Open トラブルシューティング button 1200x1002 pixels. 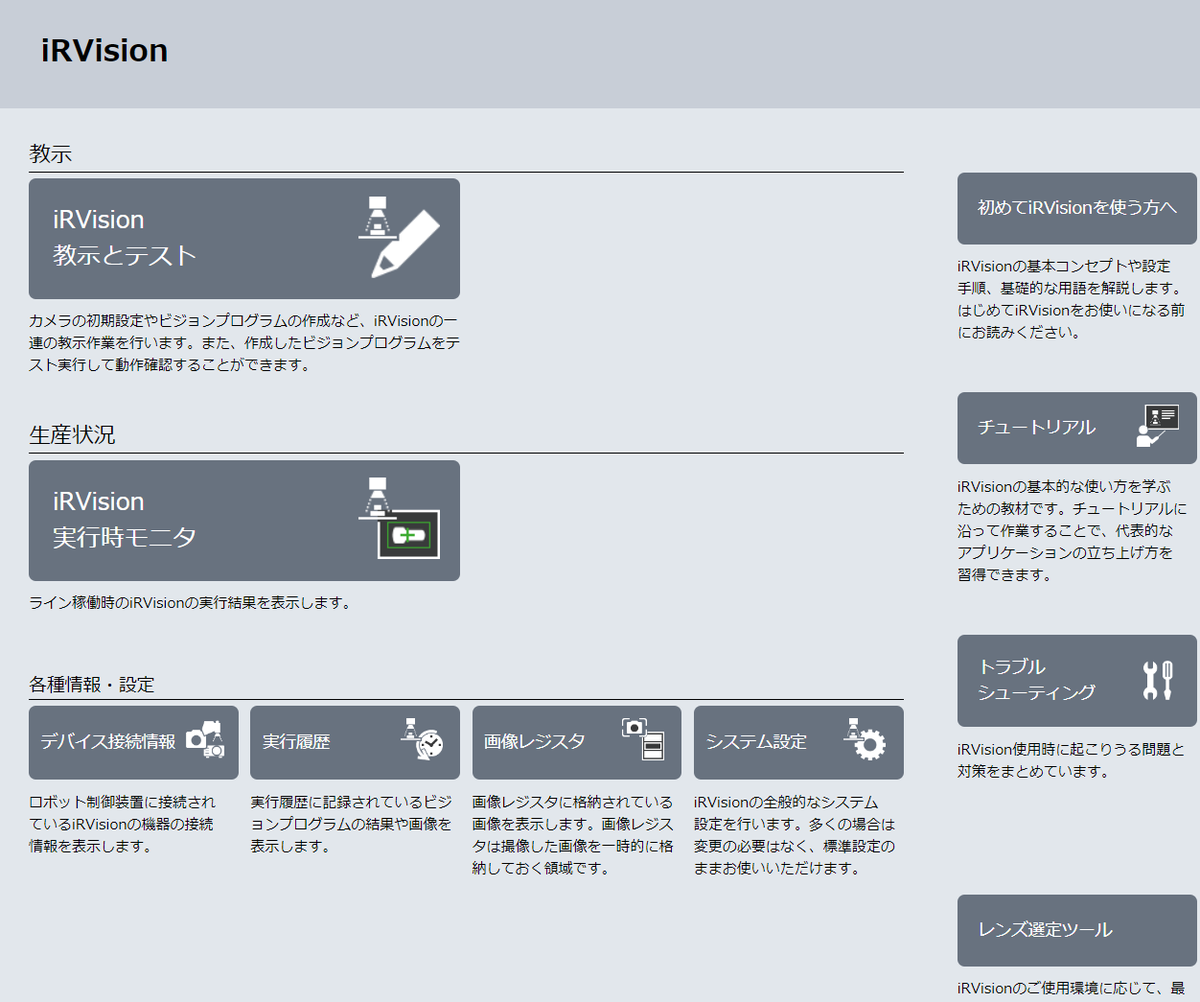(1077, 681)
